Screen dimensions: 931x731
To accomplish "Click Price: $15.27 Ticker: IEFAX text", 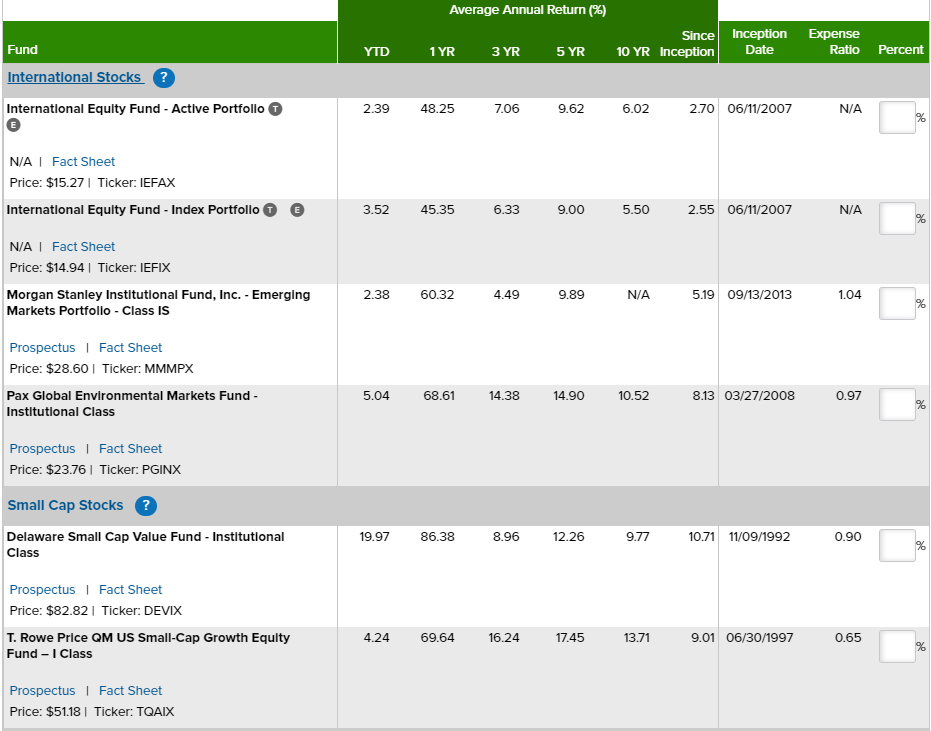I will point(93,183).
